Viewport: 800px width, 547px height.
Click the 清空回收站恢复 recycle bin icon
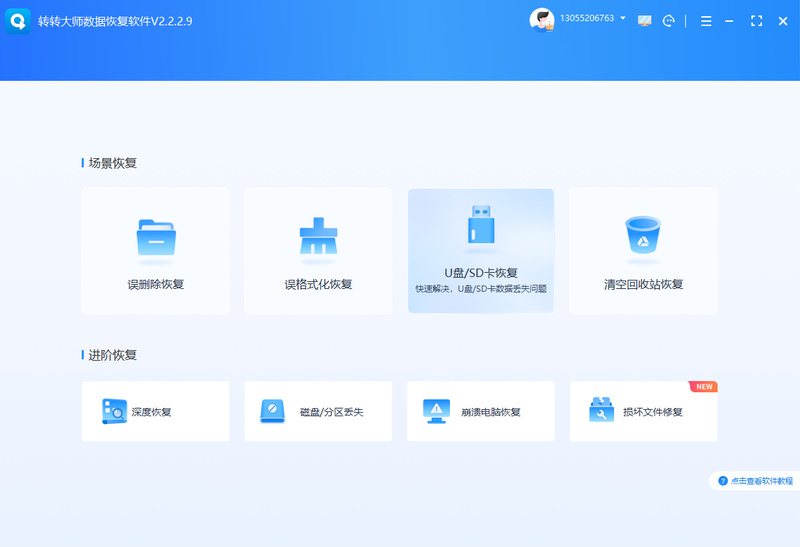coord(643,235)
